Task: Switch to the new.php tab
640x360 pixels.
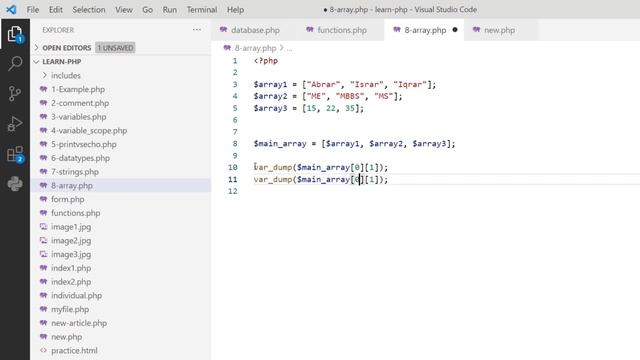Action: pos(501,30)
